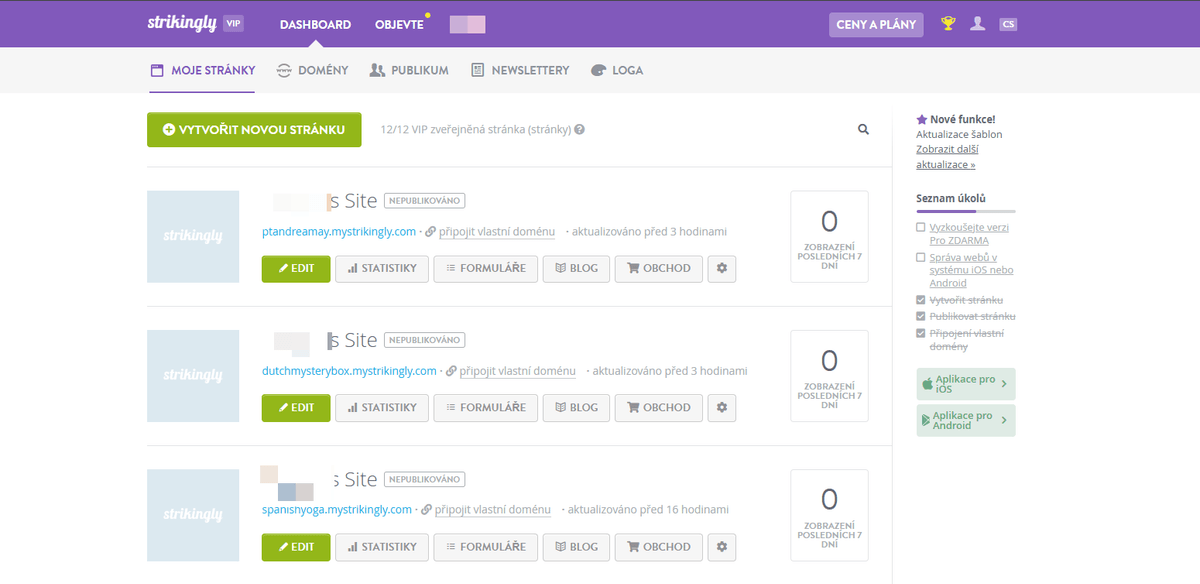This screenshot has width=1200, height=584.
Task: Click připojit vlastní doménu for dutchmysterybox
Action: pos(518,370)
